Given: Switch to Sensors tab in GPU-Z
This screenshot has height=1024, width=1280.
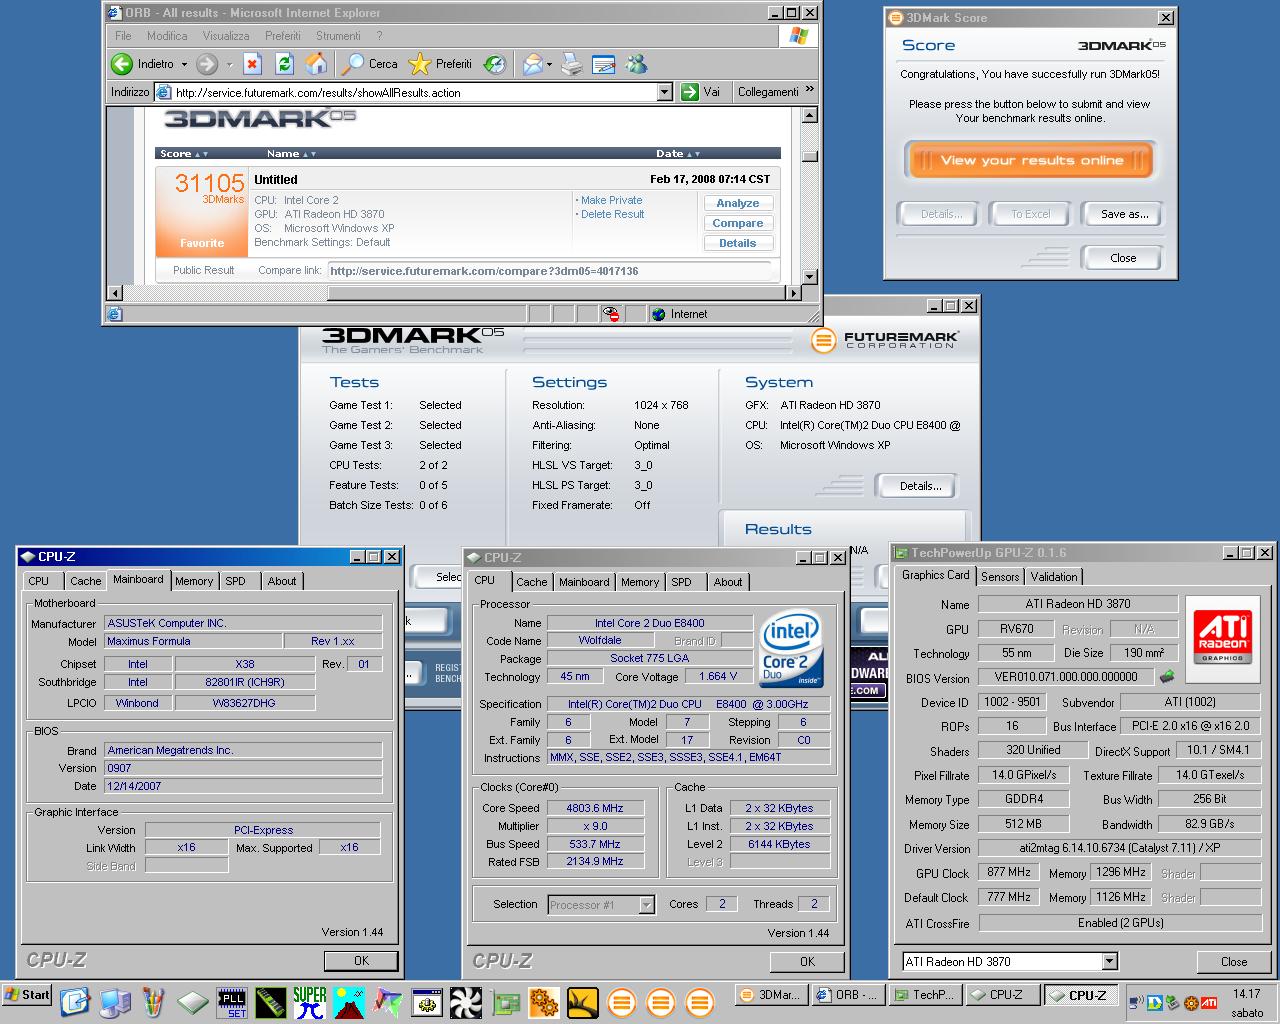Looking at the screenshot, I should (1000, 577).
